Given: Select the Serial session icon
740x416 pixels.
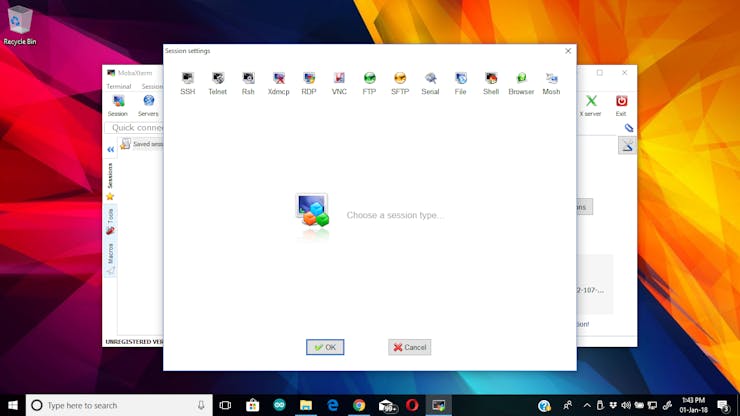Looking at the screenshot, I should pyautogui.click(x=430, y=83).
